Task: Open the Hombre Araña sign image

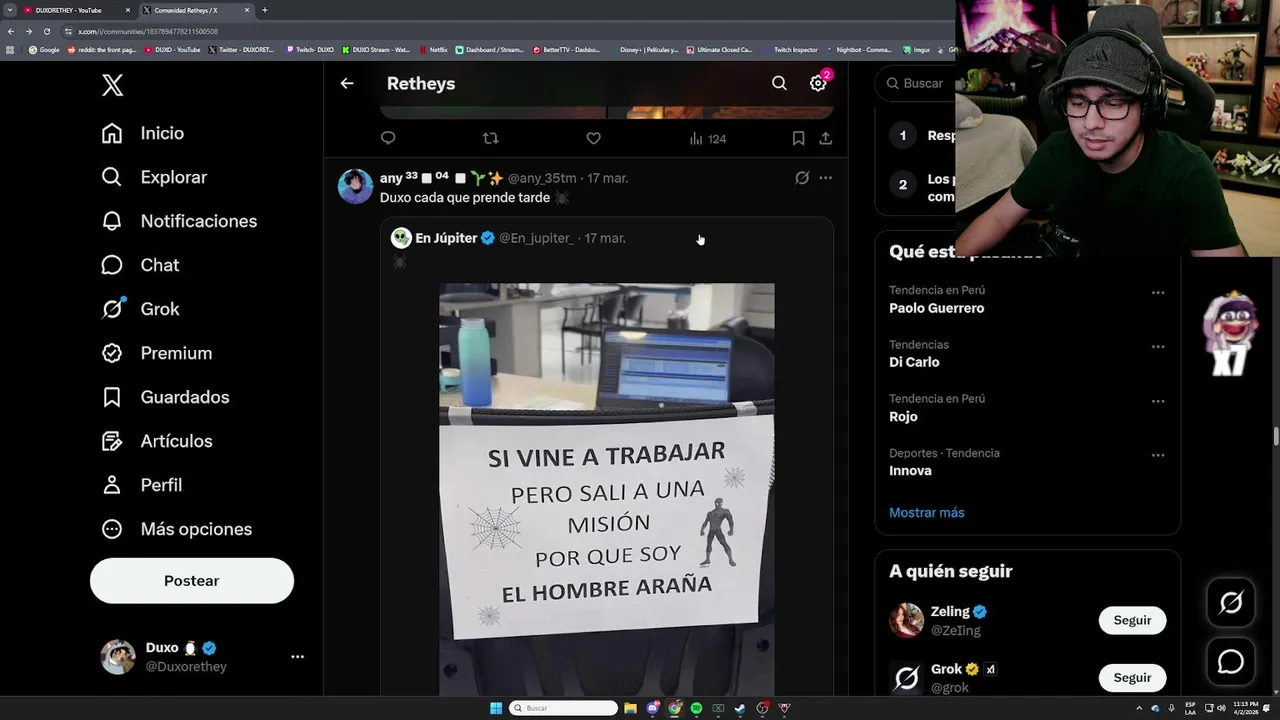Action: point(607,489)
